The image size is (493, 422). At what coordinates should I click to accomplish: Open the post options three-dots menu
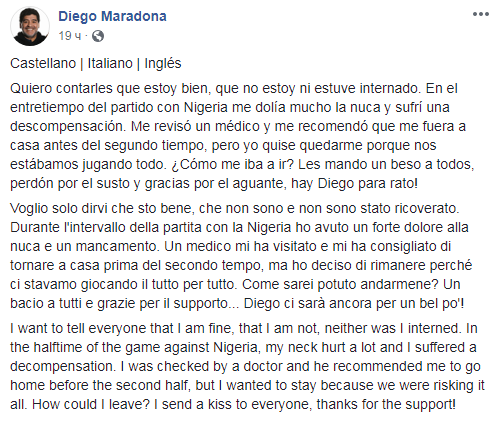coord(481,14)
